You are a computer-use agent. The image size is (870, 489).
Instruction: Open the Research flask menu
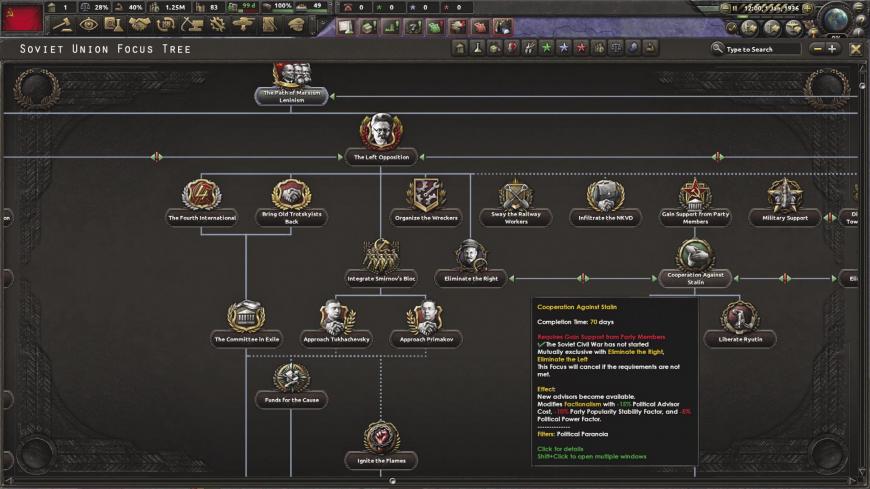pos(114,25)
